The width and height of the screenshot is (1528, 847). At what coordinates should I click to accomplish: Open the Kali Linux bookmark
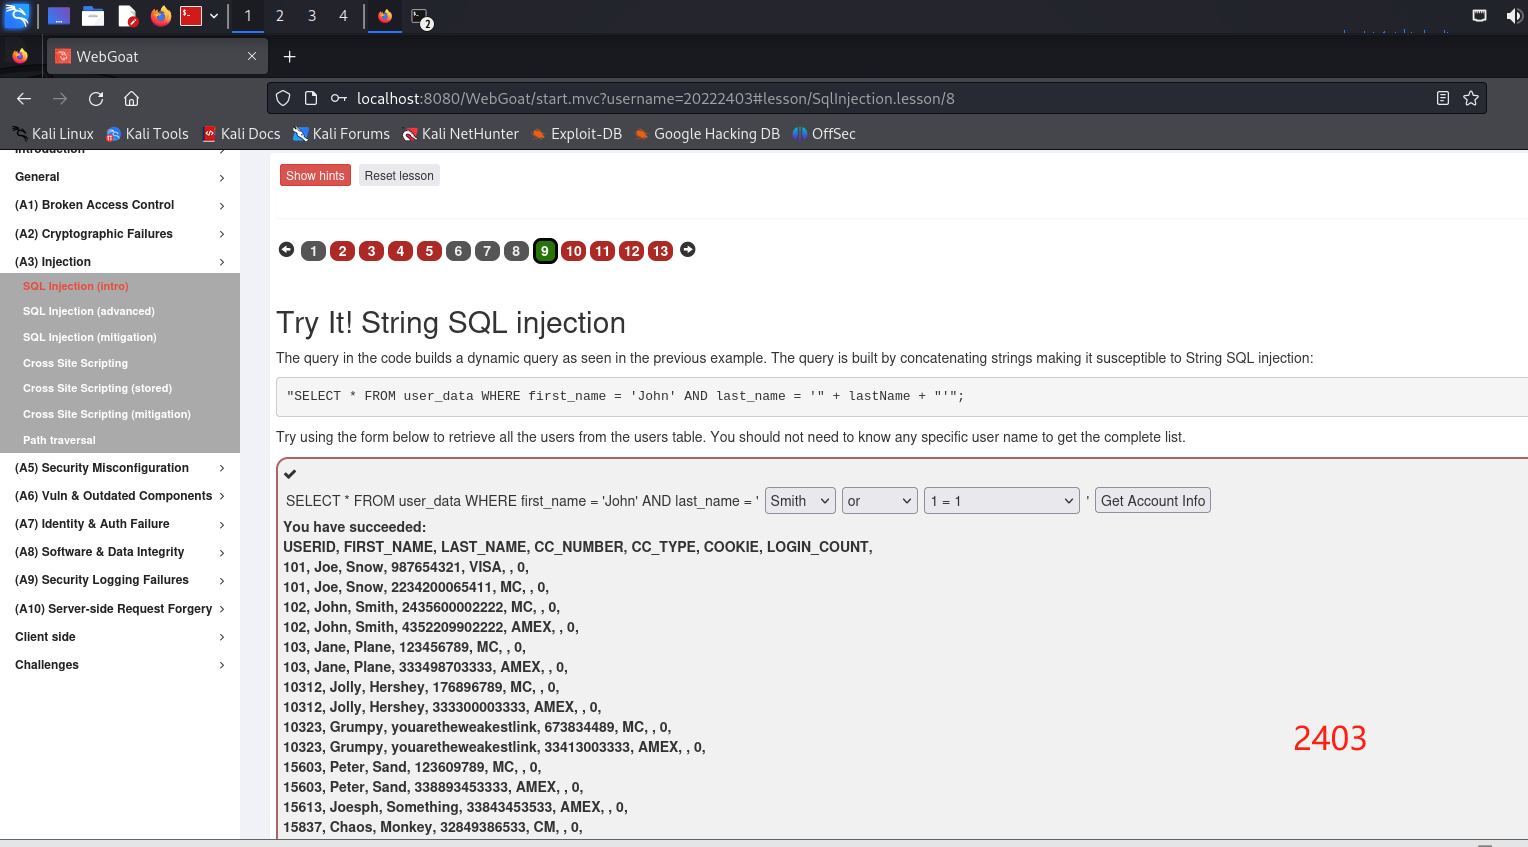[53, 134]
